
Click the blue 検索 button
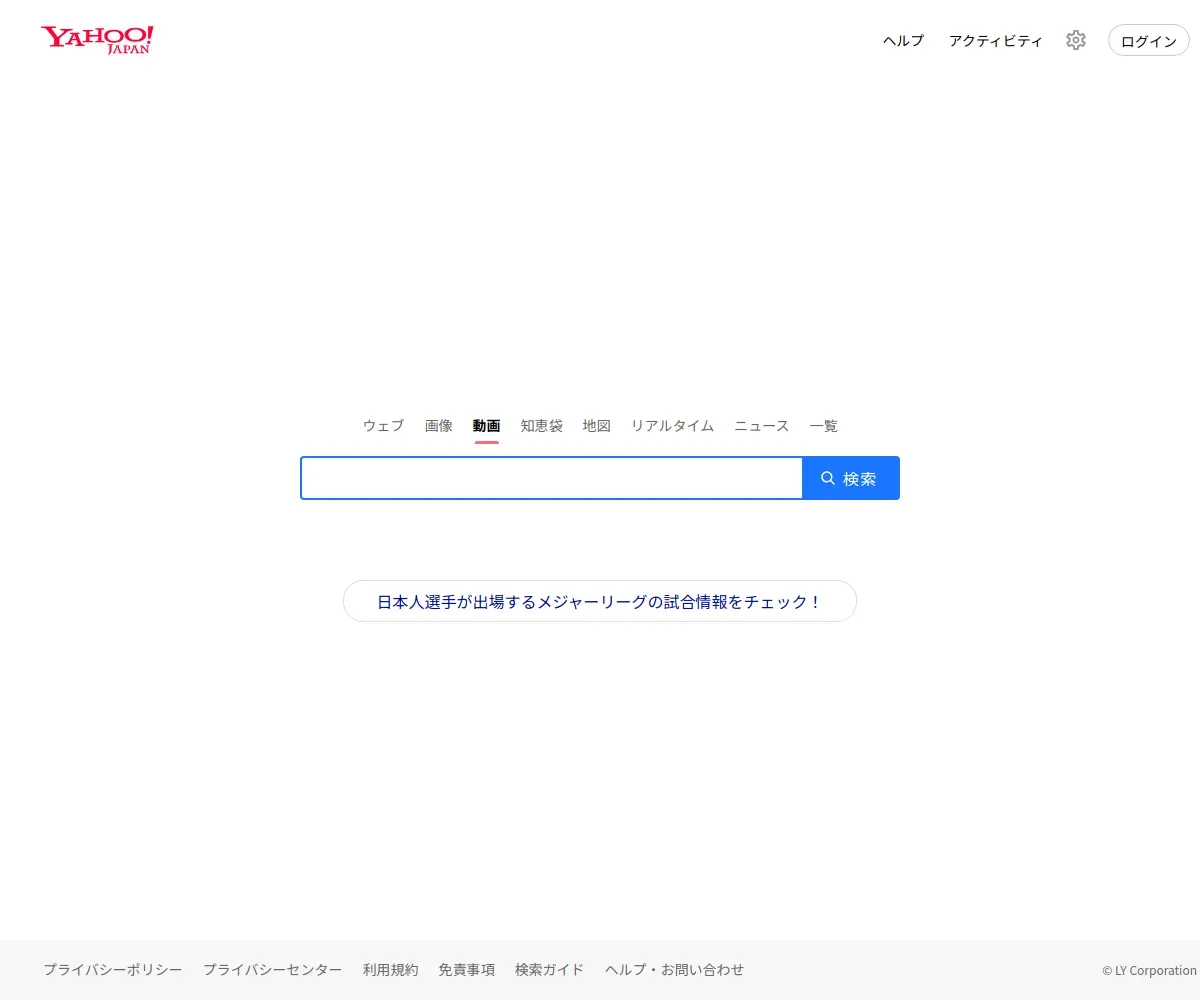(x=851, y=478)
